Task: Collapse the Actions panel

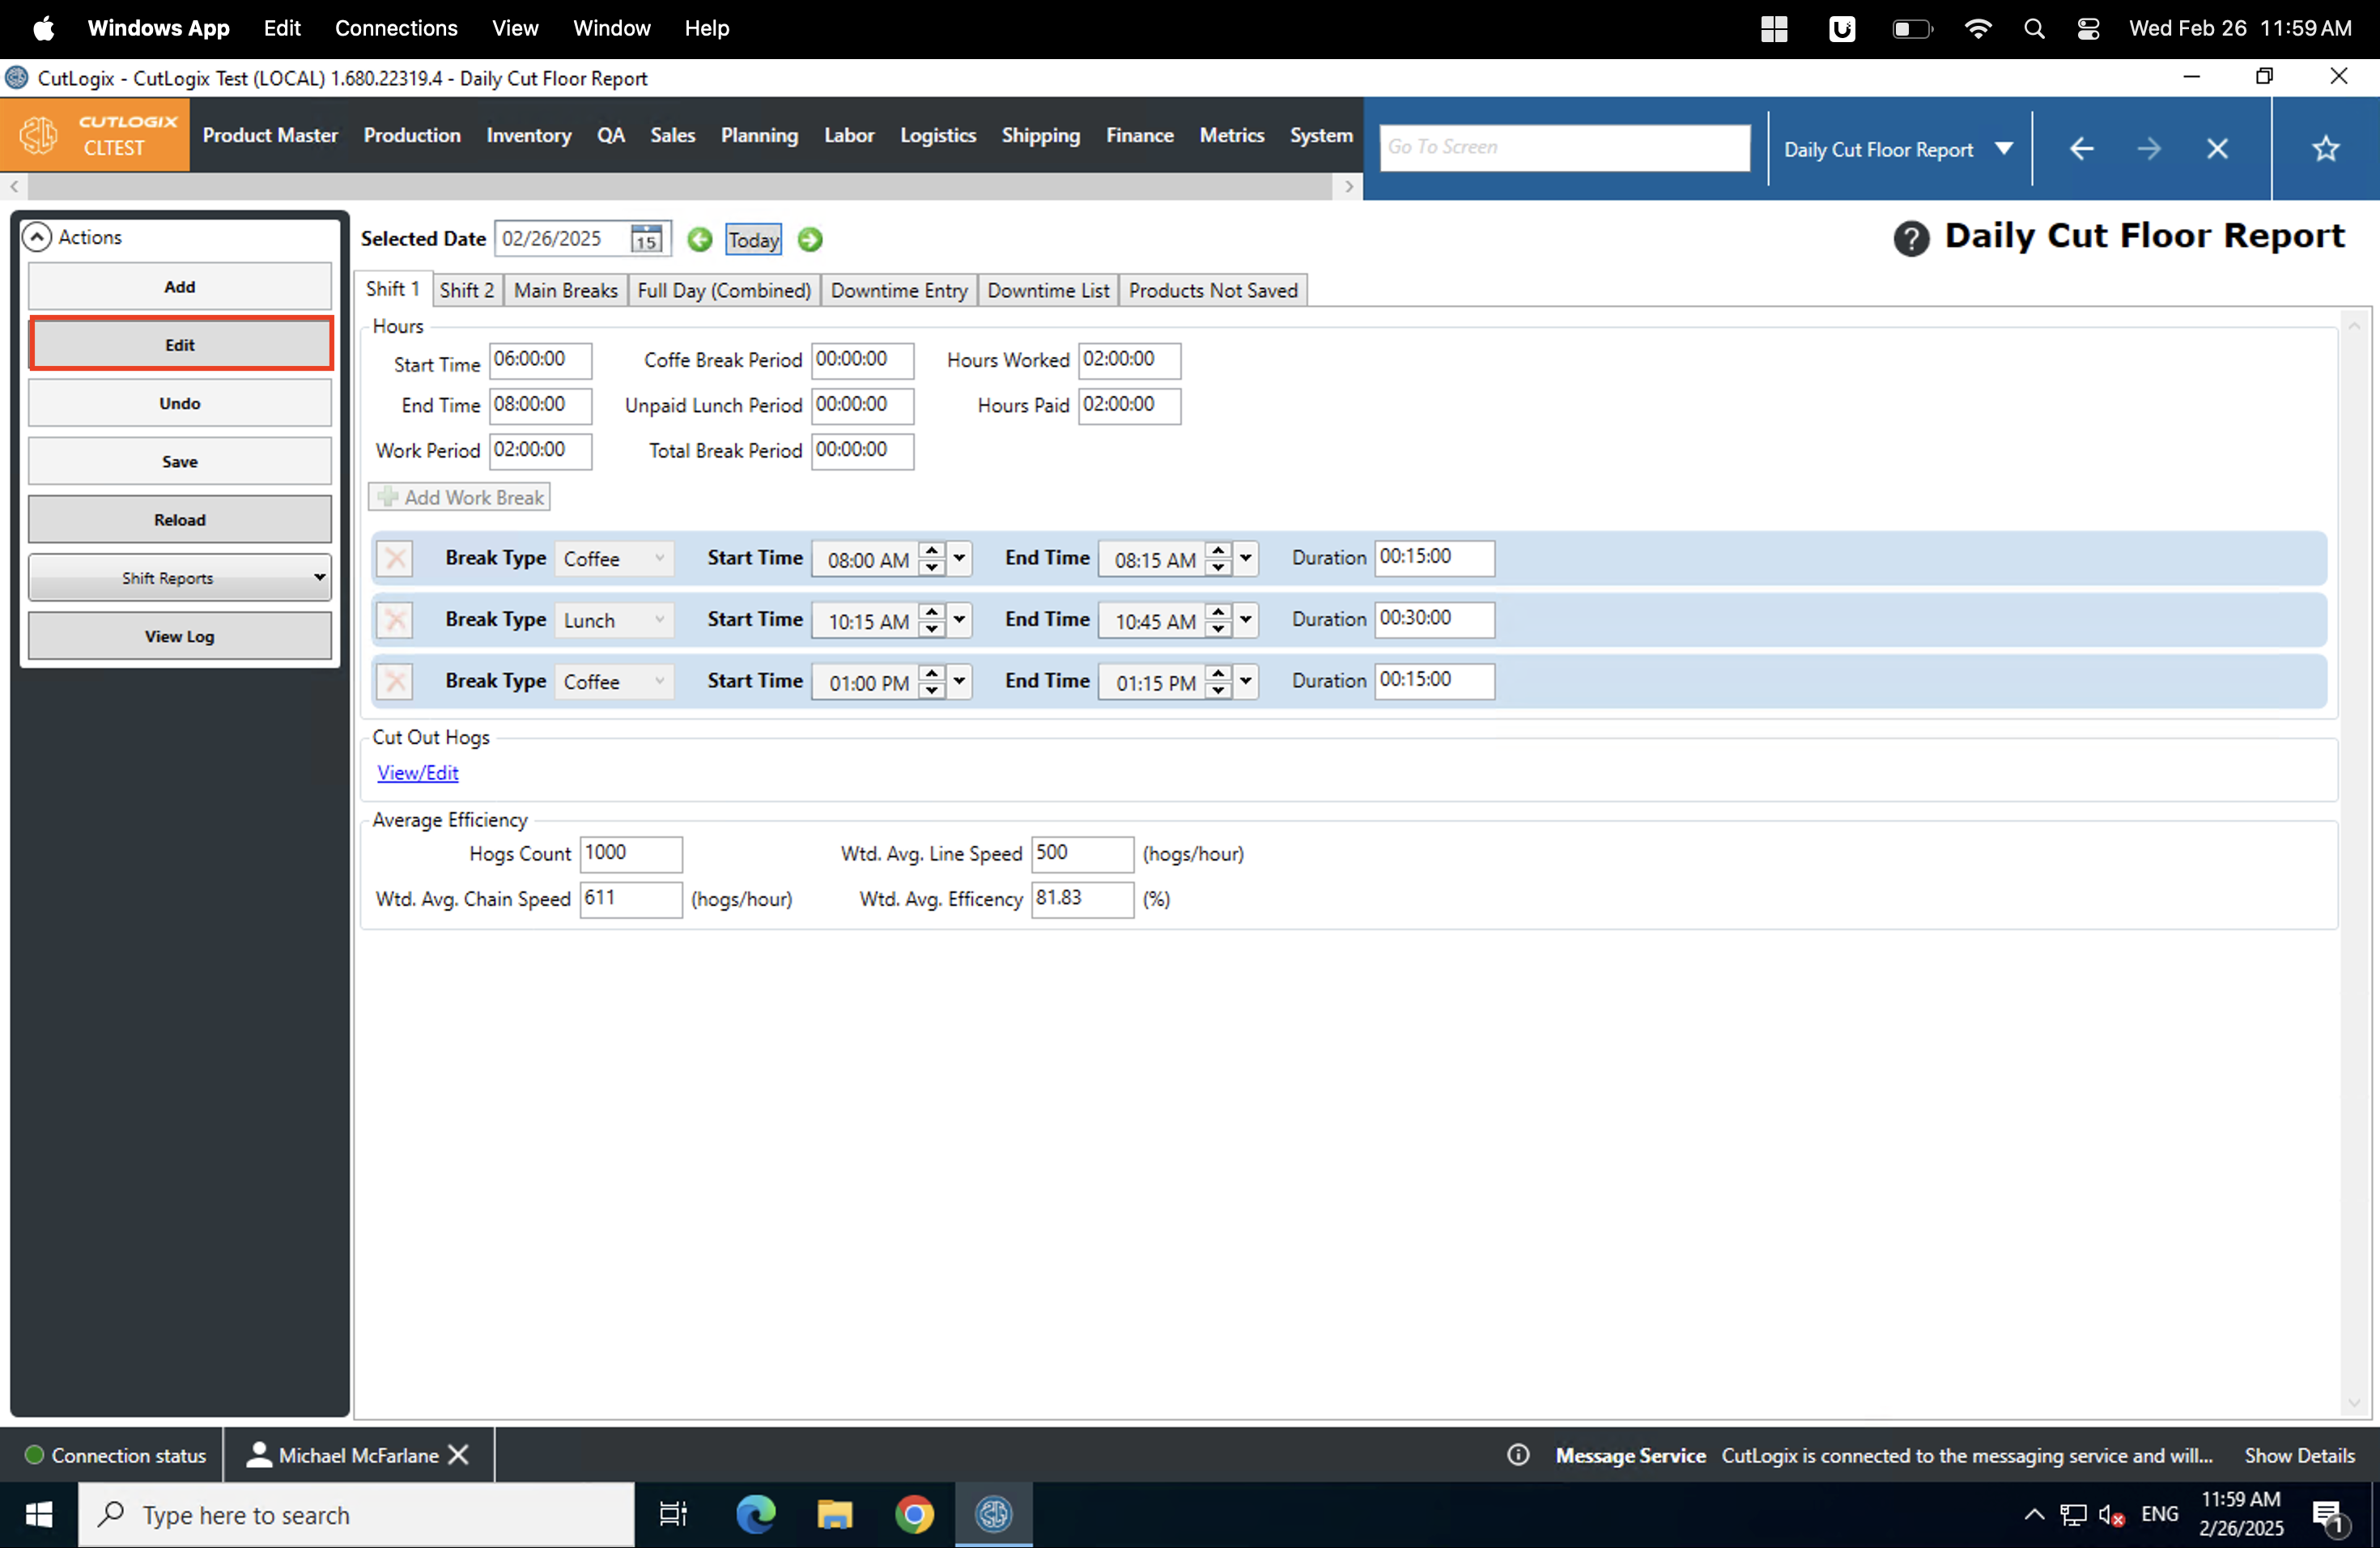Action: 37,237
